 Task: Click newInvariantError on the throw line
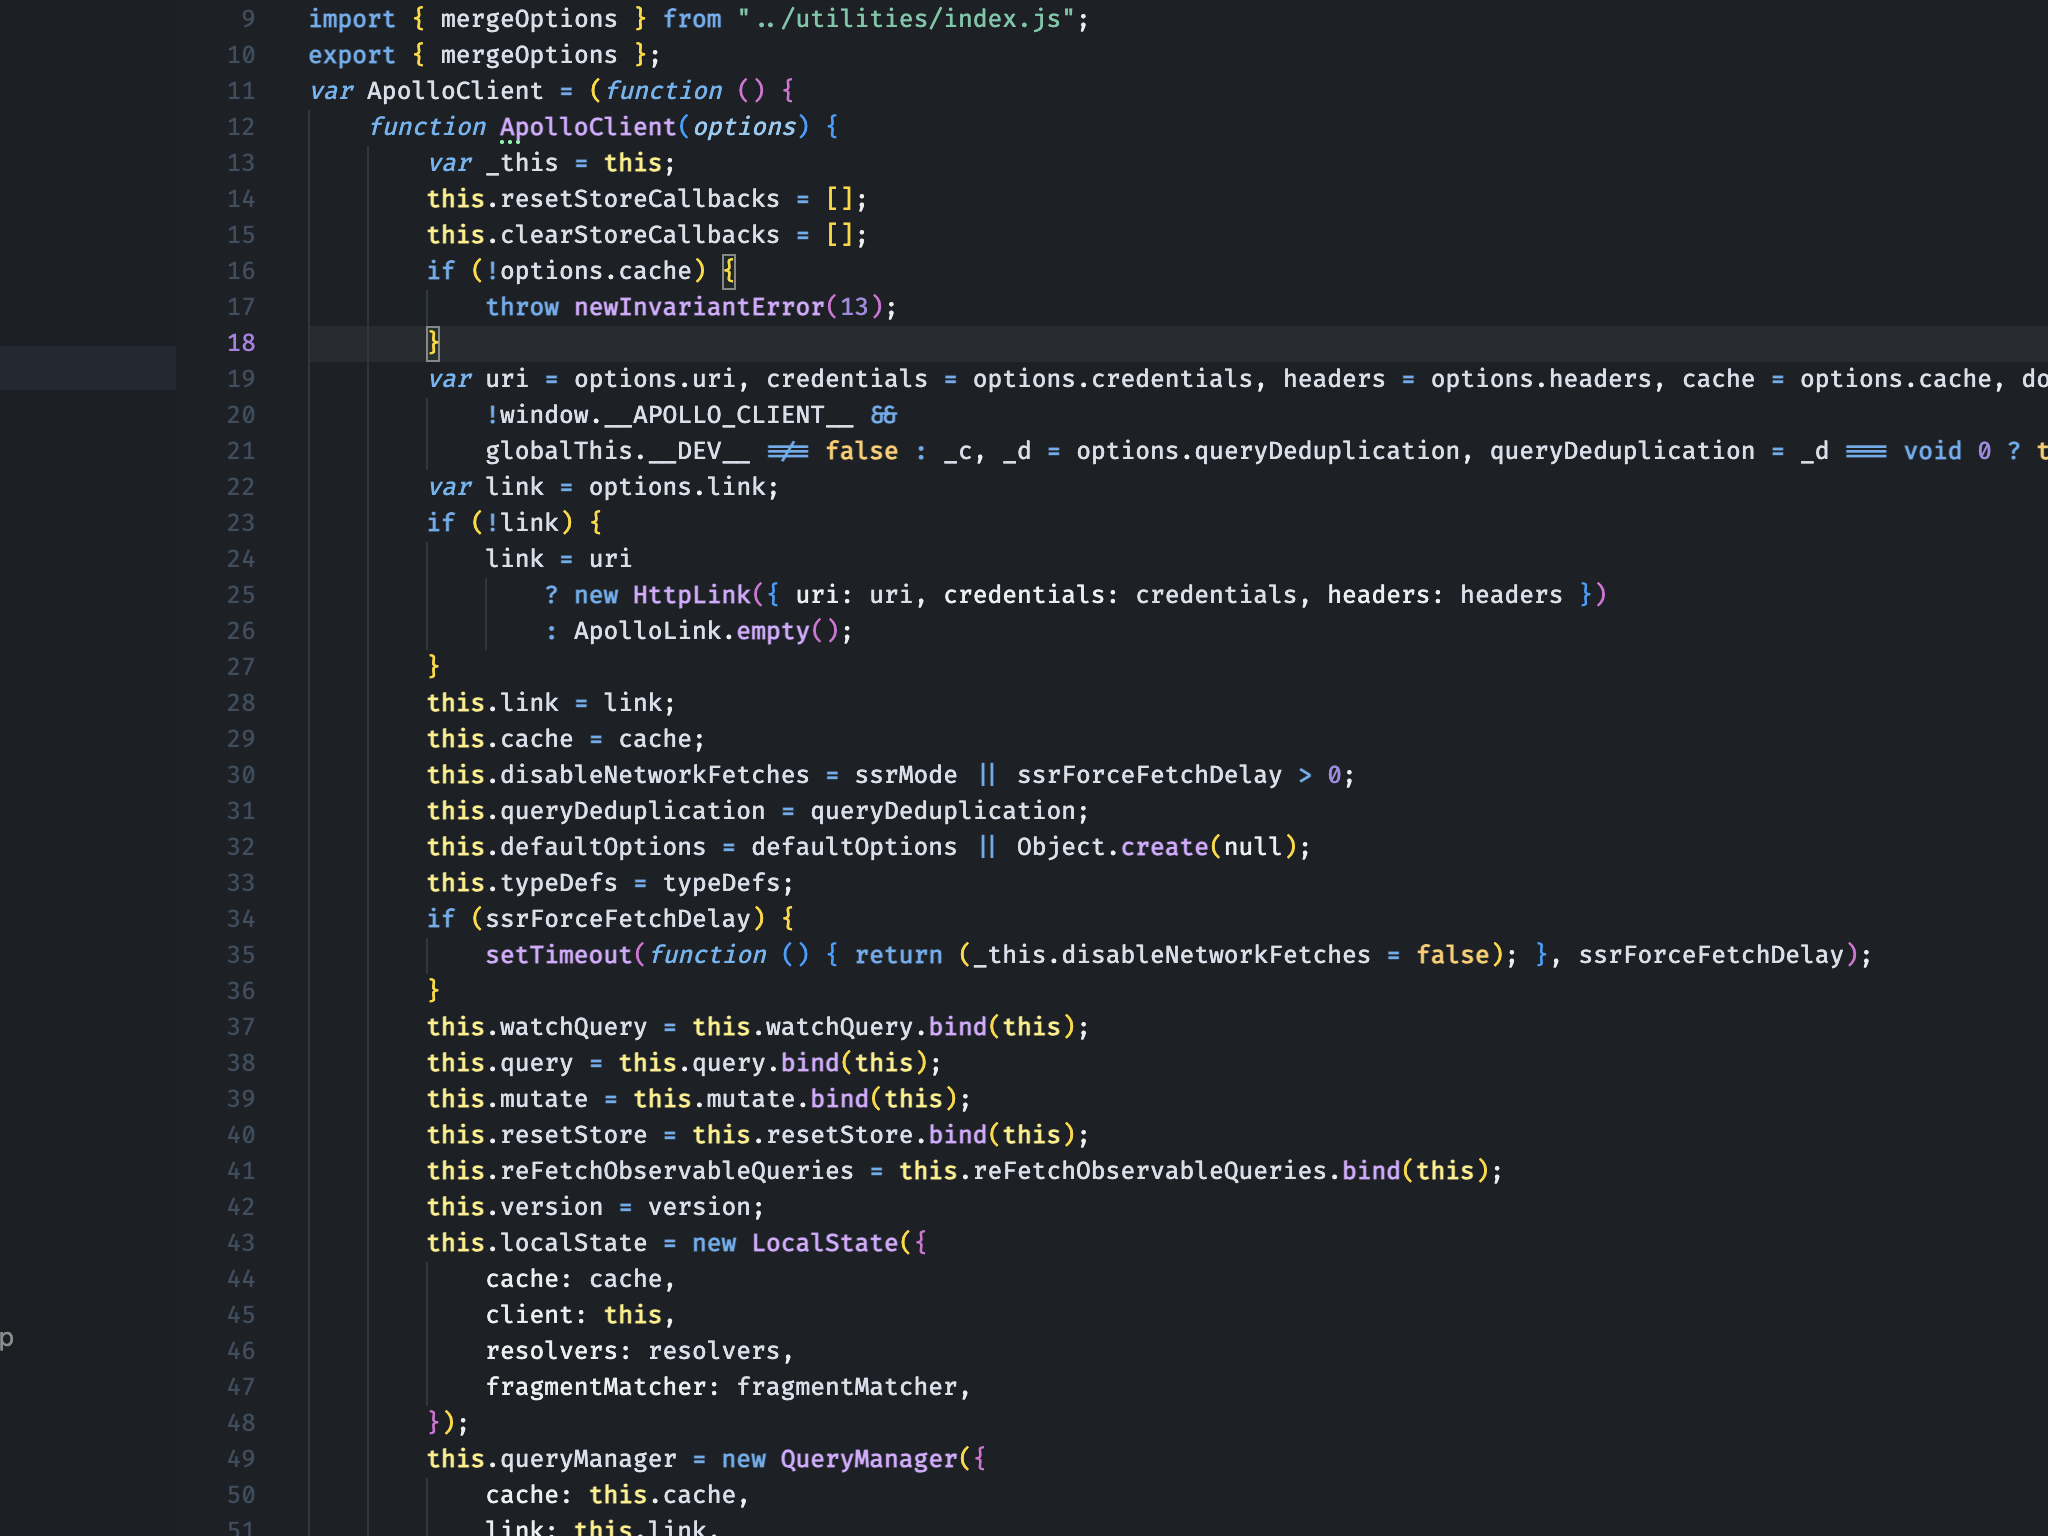point(698,307)
